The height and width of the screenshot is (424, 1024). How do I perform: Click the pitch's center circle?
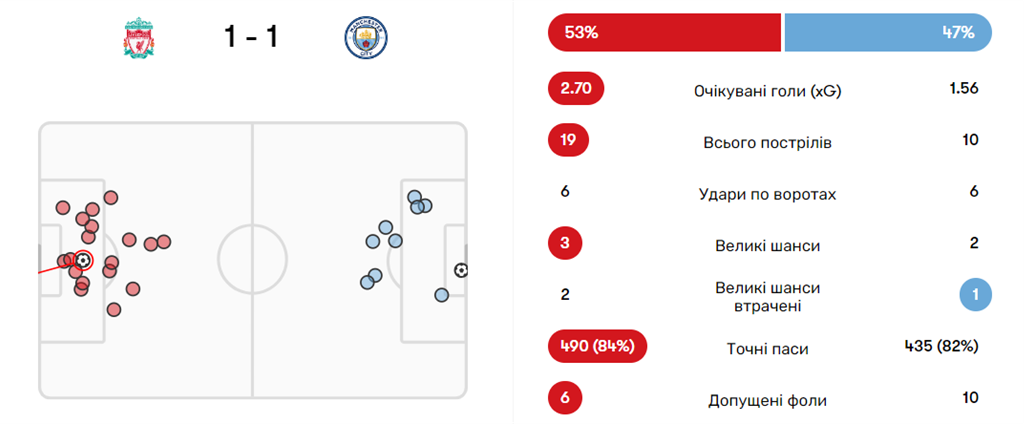tap(252, 259)
